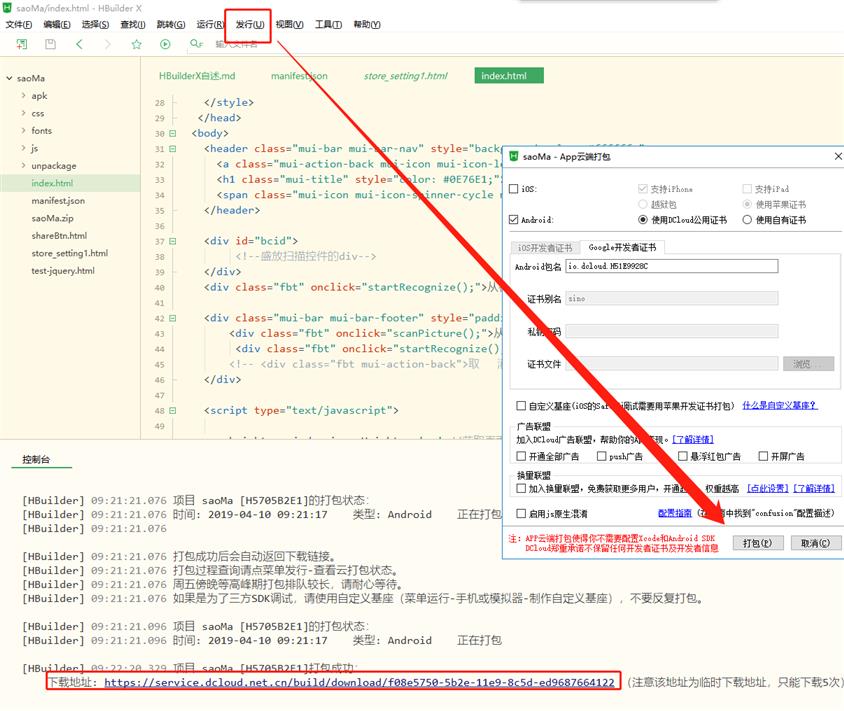844x711 pixels.
Task: Click the forward navigation arrow icon
Action: (107, 44)
